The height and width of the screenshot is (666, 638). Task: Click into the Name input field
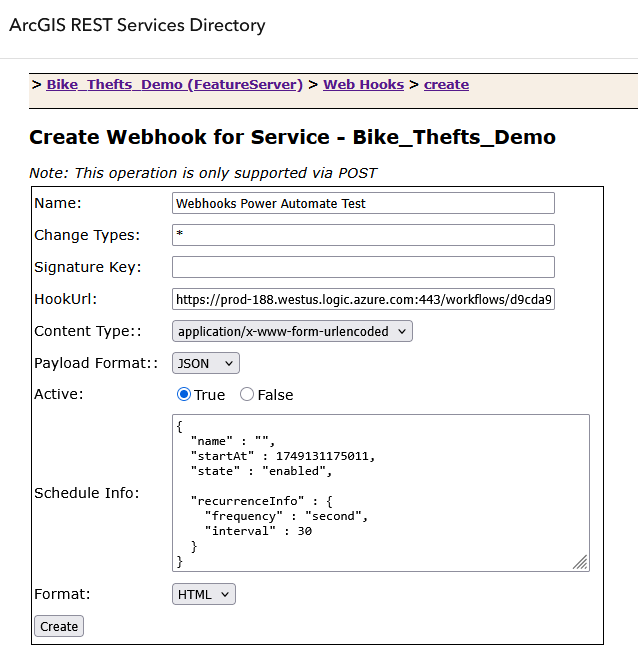tap(363, 203)
